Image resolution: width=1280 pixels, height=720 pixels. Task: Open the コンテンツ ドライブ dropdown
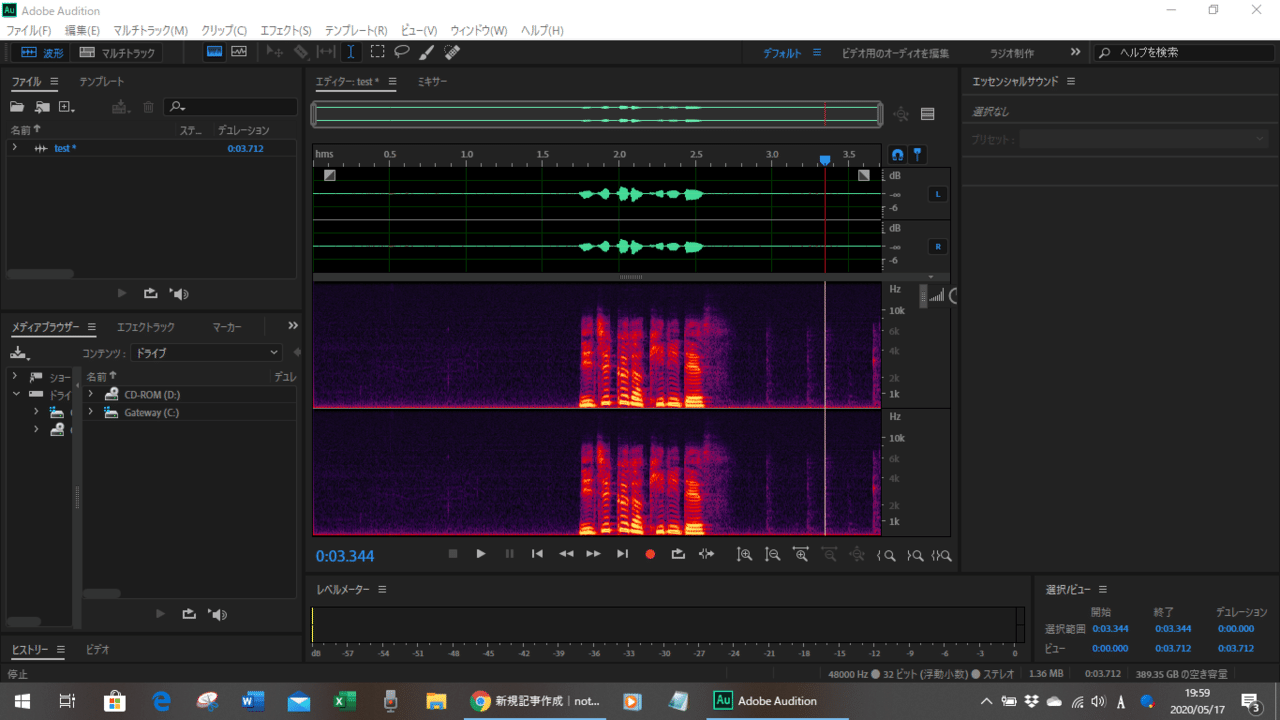(x=206, y=353)
